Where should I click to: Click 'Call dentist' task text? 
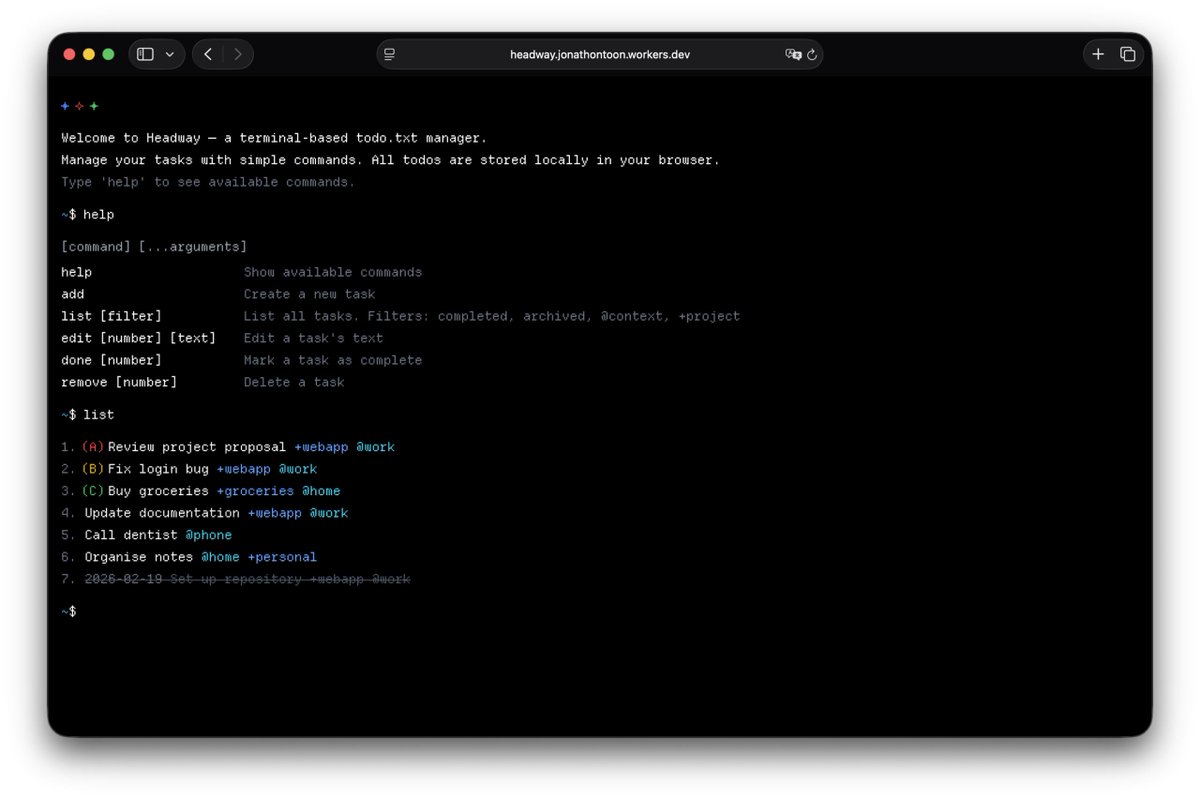131,535
